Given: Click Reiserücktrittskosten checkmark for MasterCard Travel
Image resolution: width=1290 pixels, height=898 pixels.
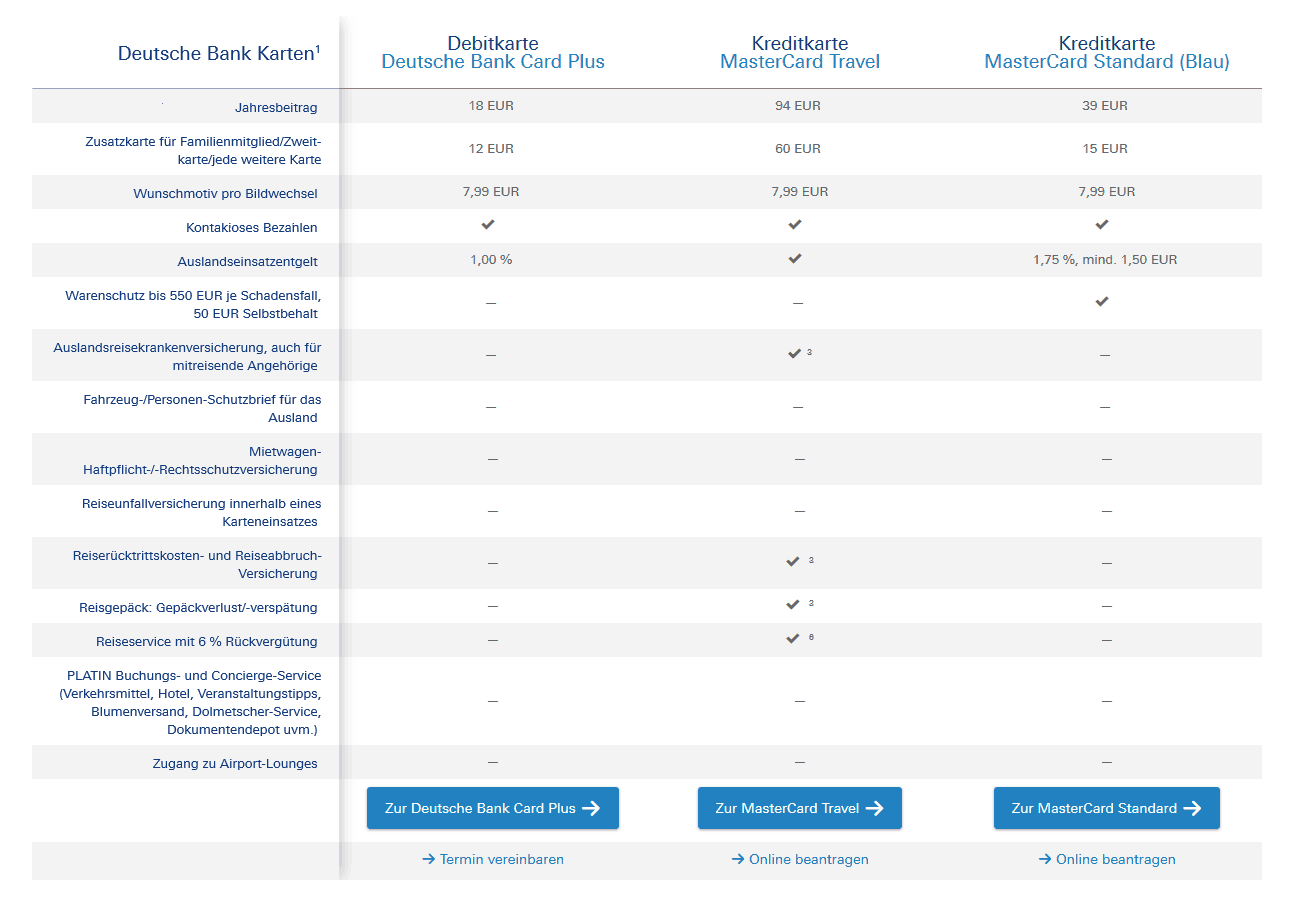Looking at the screenshot, I should [793, 561].
